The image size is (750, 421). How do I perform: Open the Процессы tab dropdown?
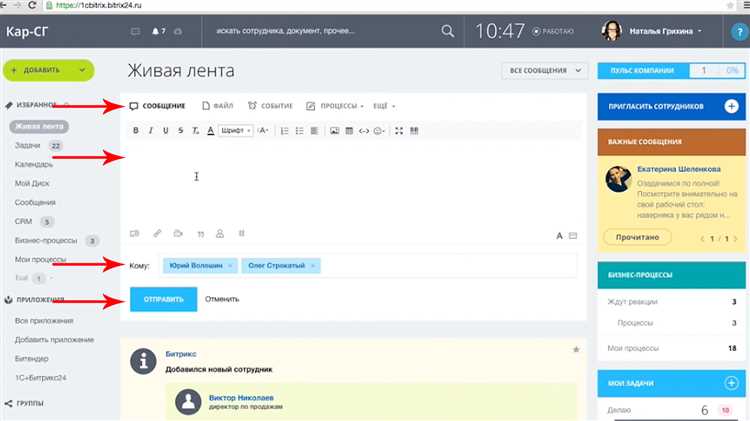coord(335,106)
